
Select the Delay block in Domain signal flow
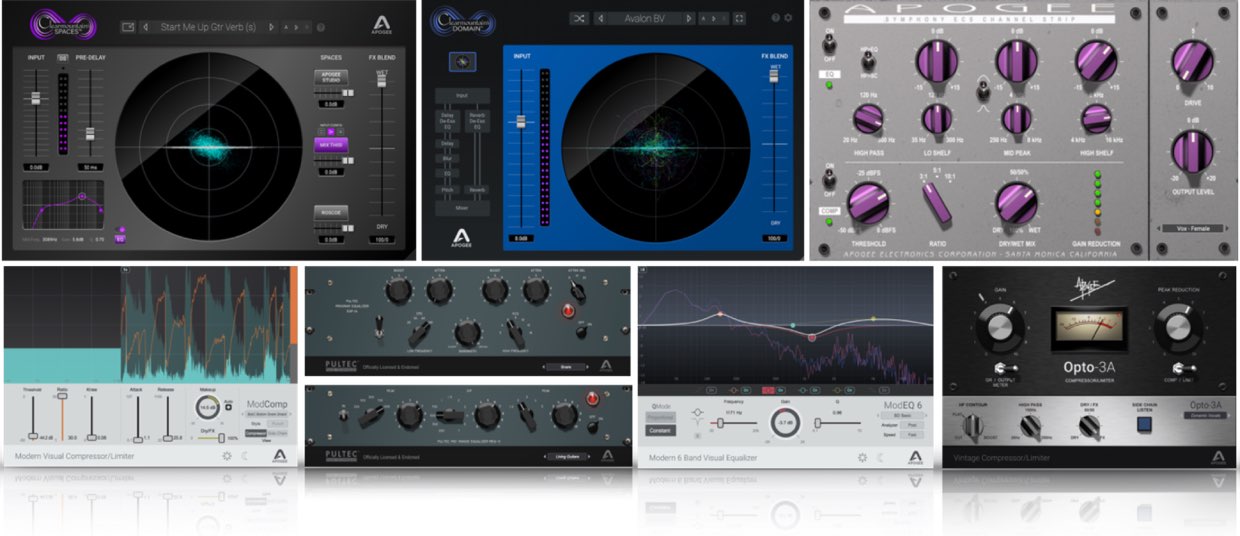(x=449, y=143)
